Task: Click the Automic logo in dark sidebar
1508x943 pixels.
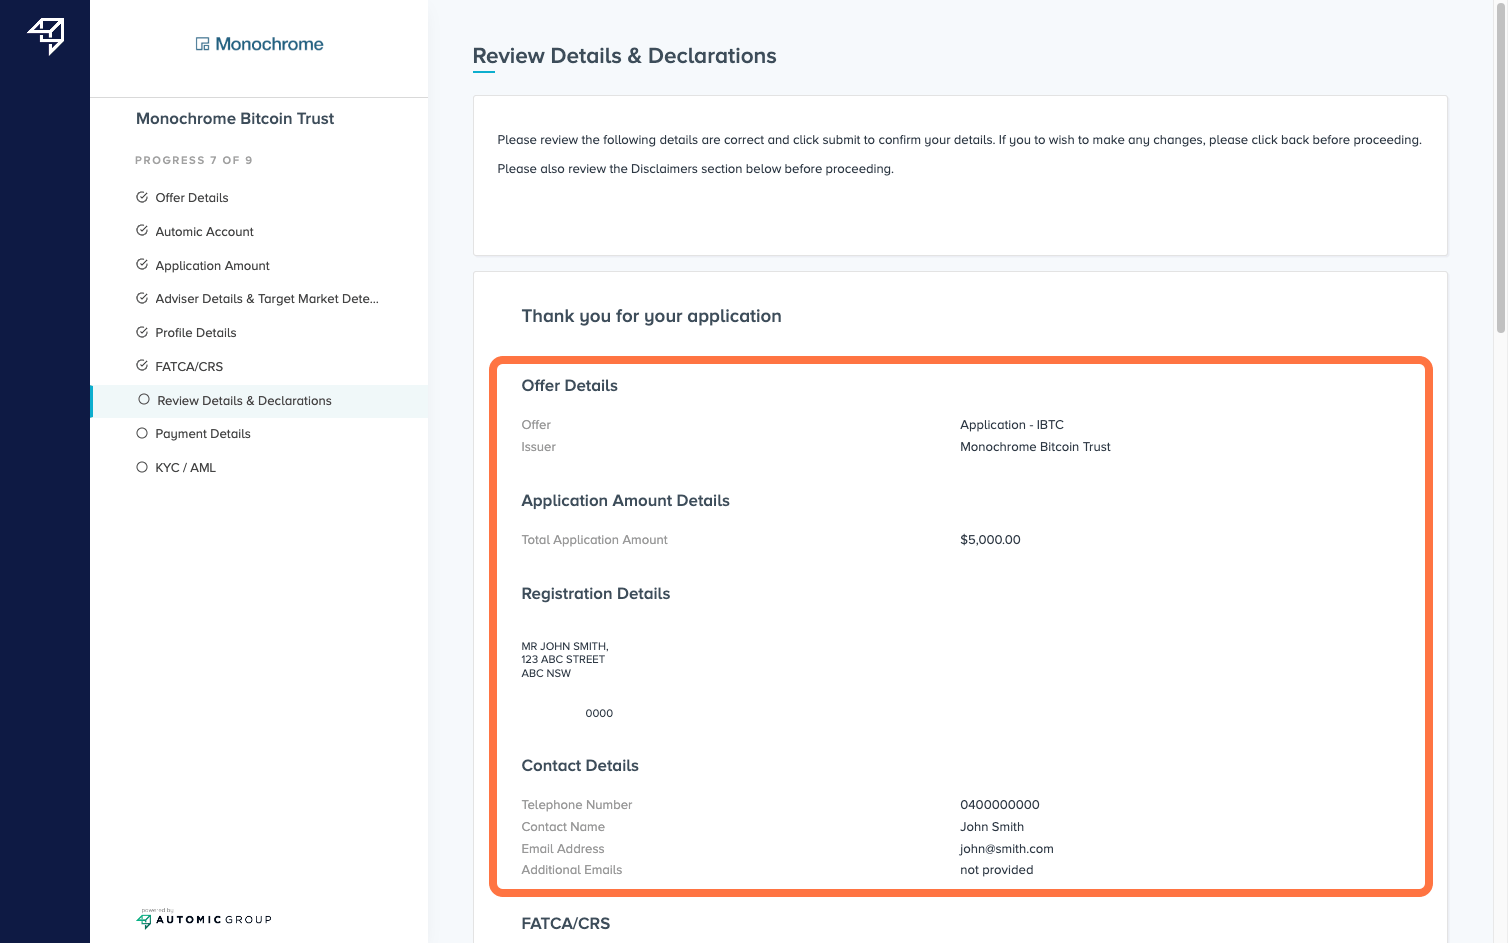Action: click(46, 36)
